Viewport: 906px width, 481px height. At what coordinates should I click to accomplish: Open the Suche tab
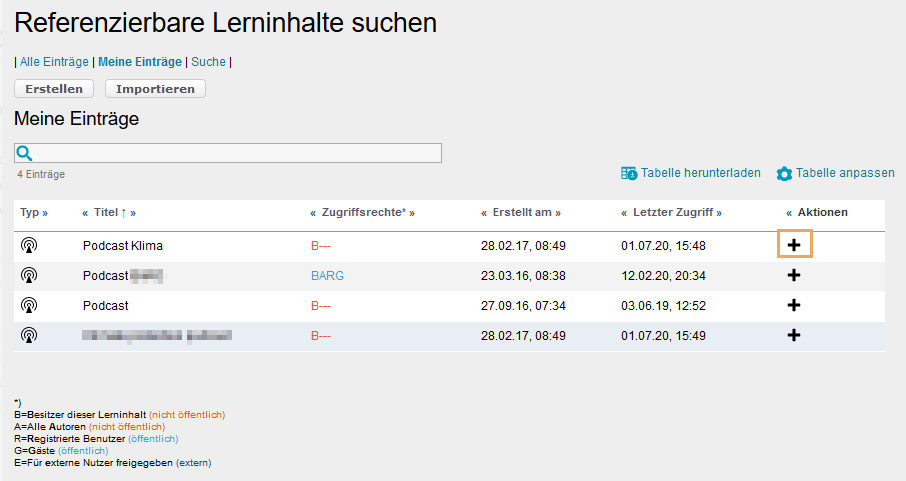click(208, 62)
